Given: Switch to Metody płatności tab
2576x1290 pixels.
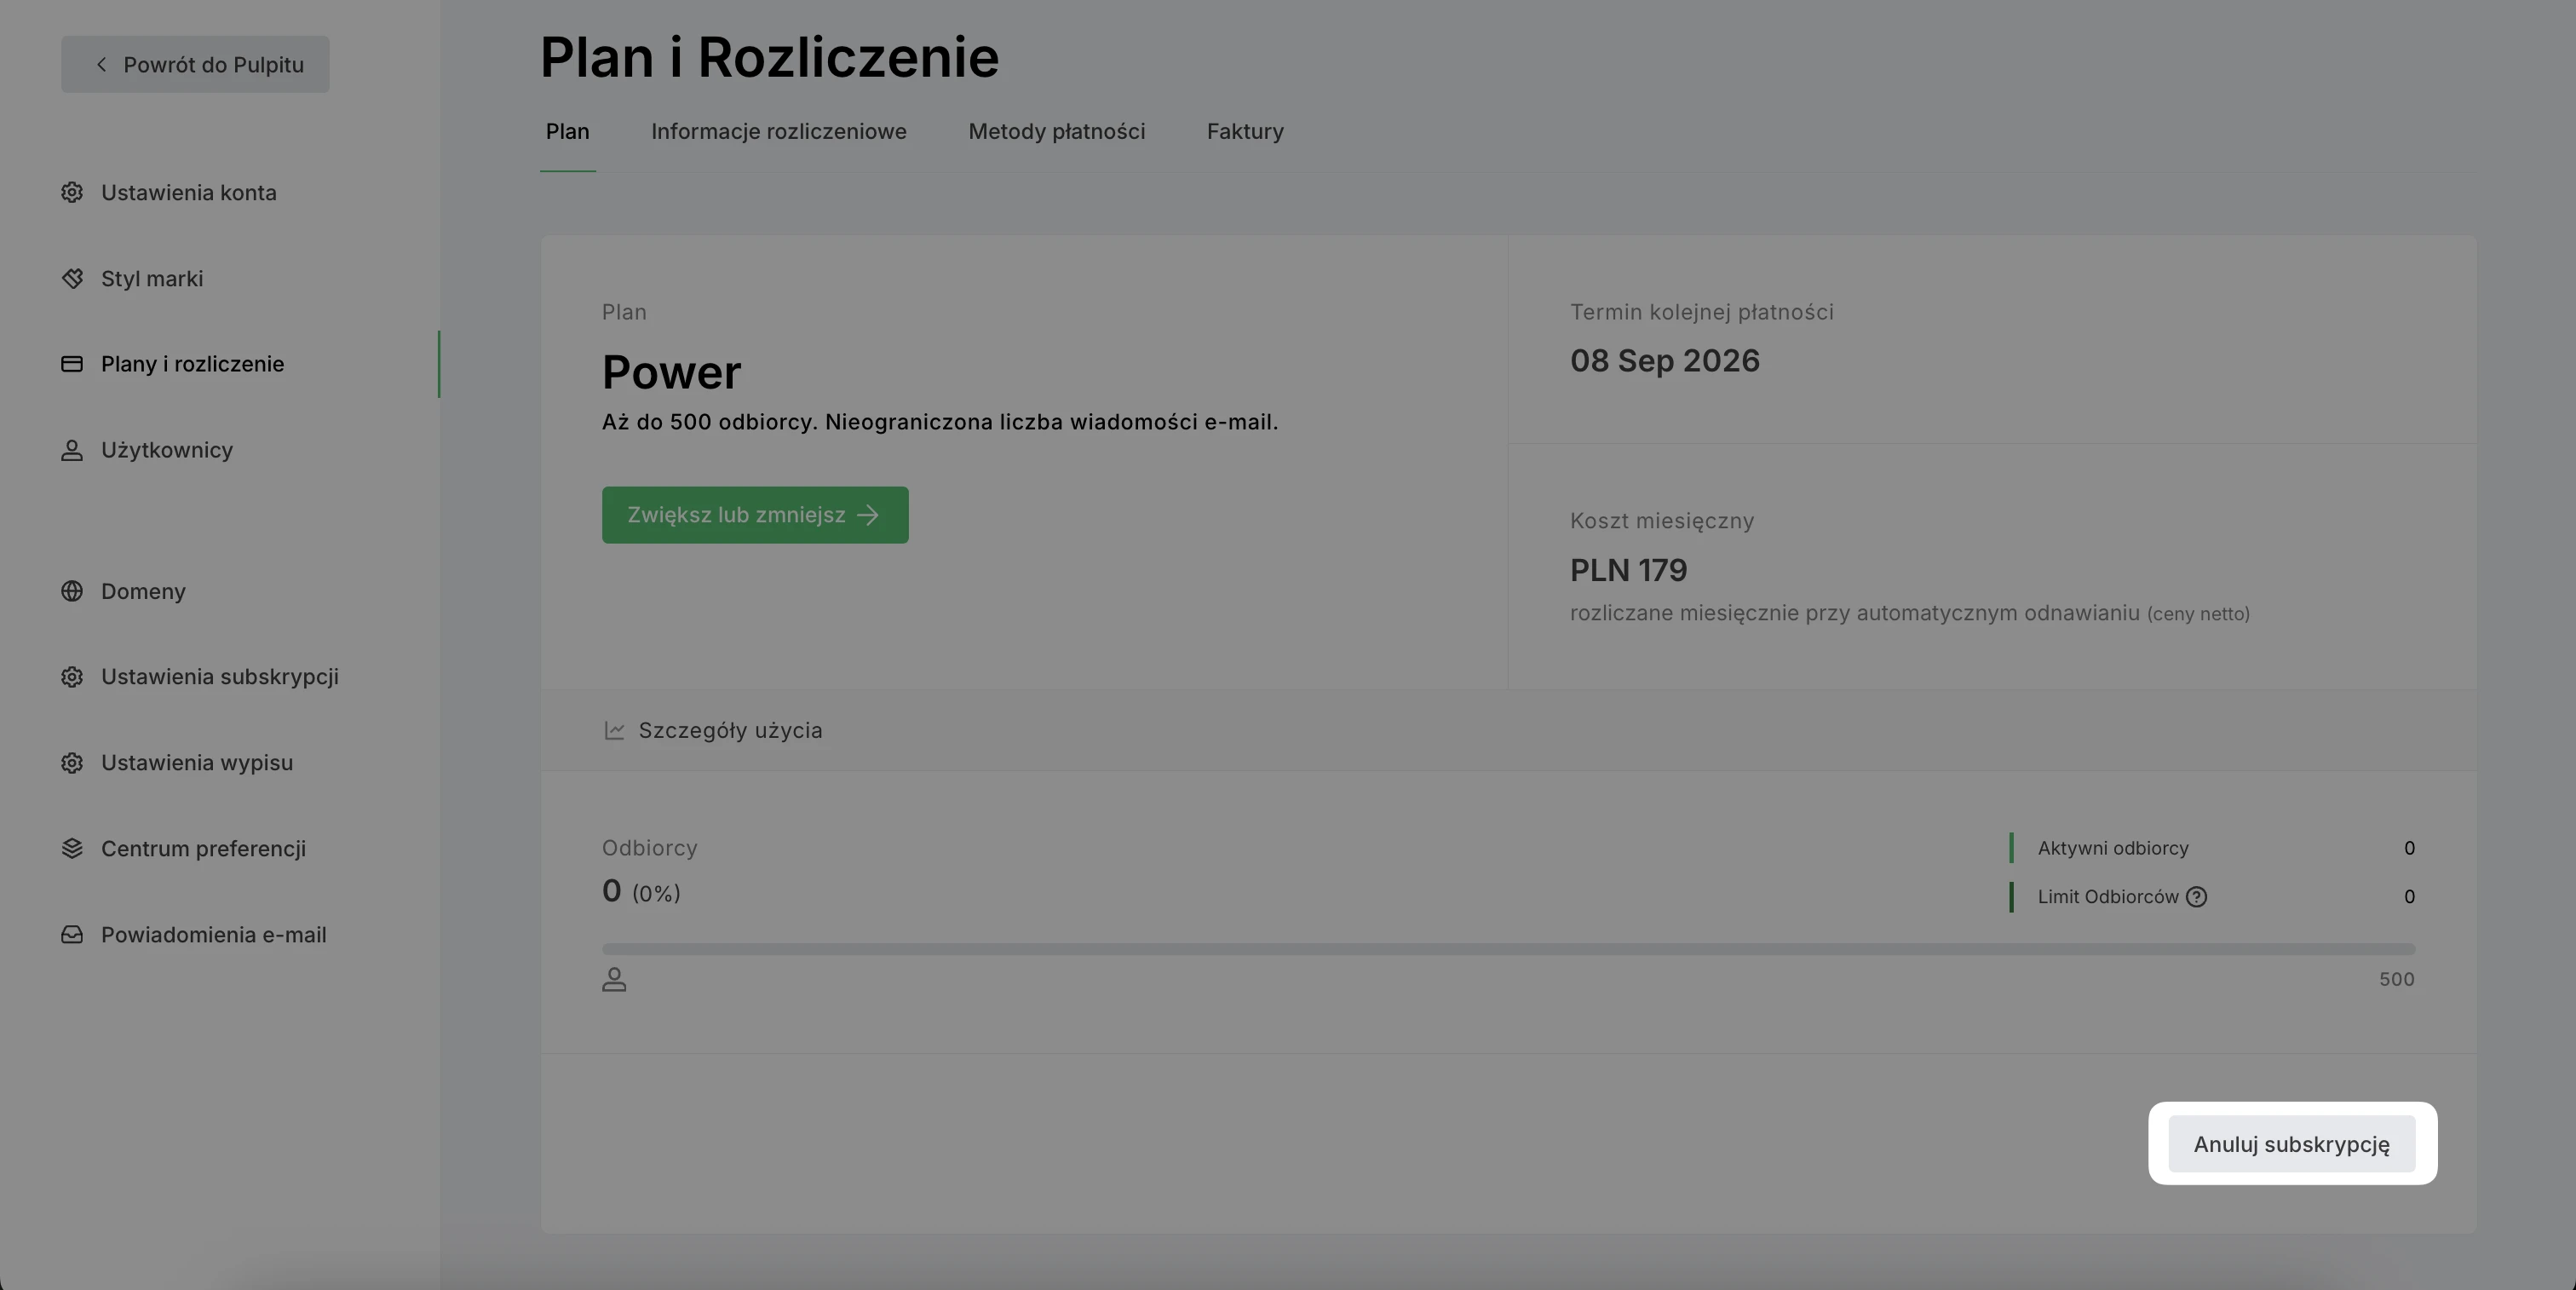Looking at the screenshot, I should coord(1057,131).
